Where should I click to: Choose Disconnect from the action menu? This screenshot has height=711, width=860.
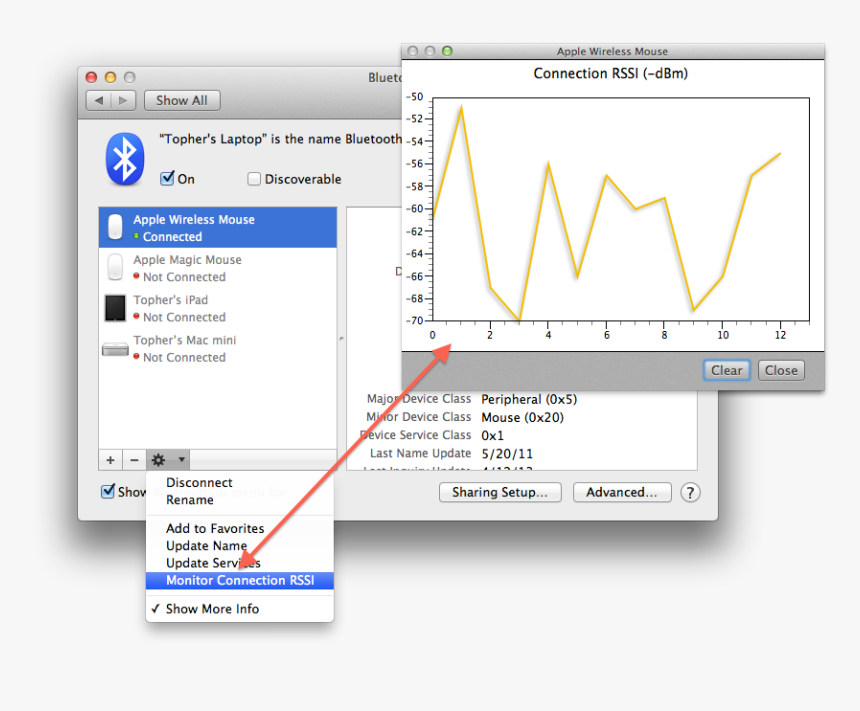click(x=240, y=483)
